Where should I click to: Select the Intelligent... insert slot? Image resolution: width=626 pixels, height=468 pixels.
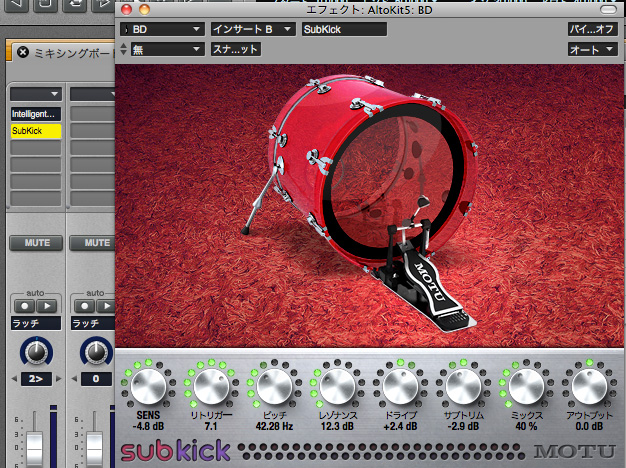pos(36,114)
